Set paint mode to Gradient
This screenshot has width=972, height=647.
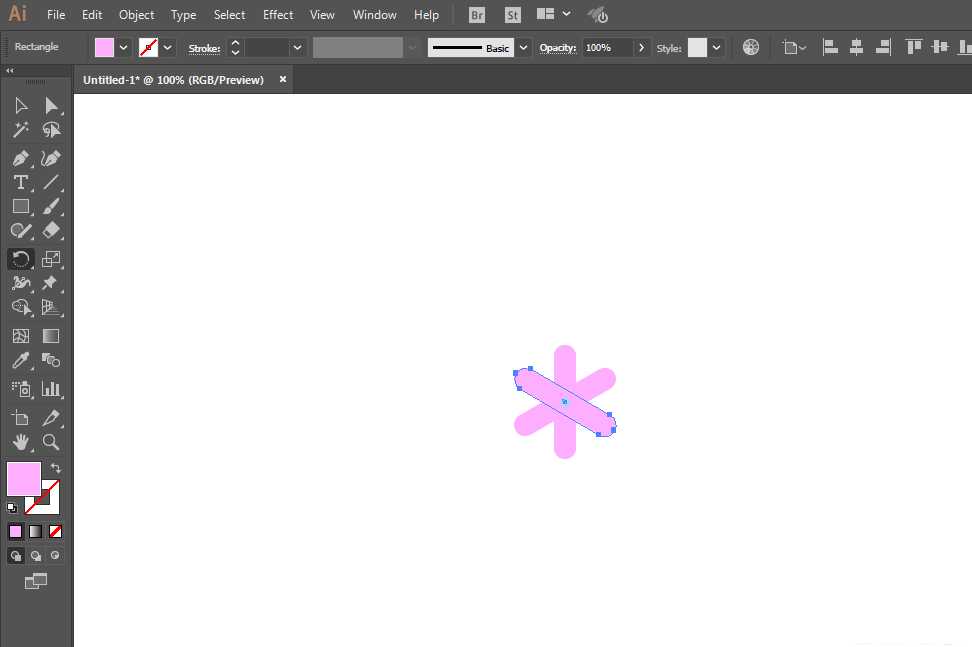click(x=35, y=531)
